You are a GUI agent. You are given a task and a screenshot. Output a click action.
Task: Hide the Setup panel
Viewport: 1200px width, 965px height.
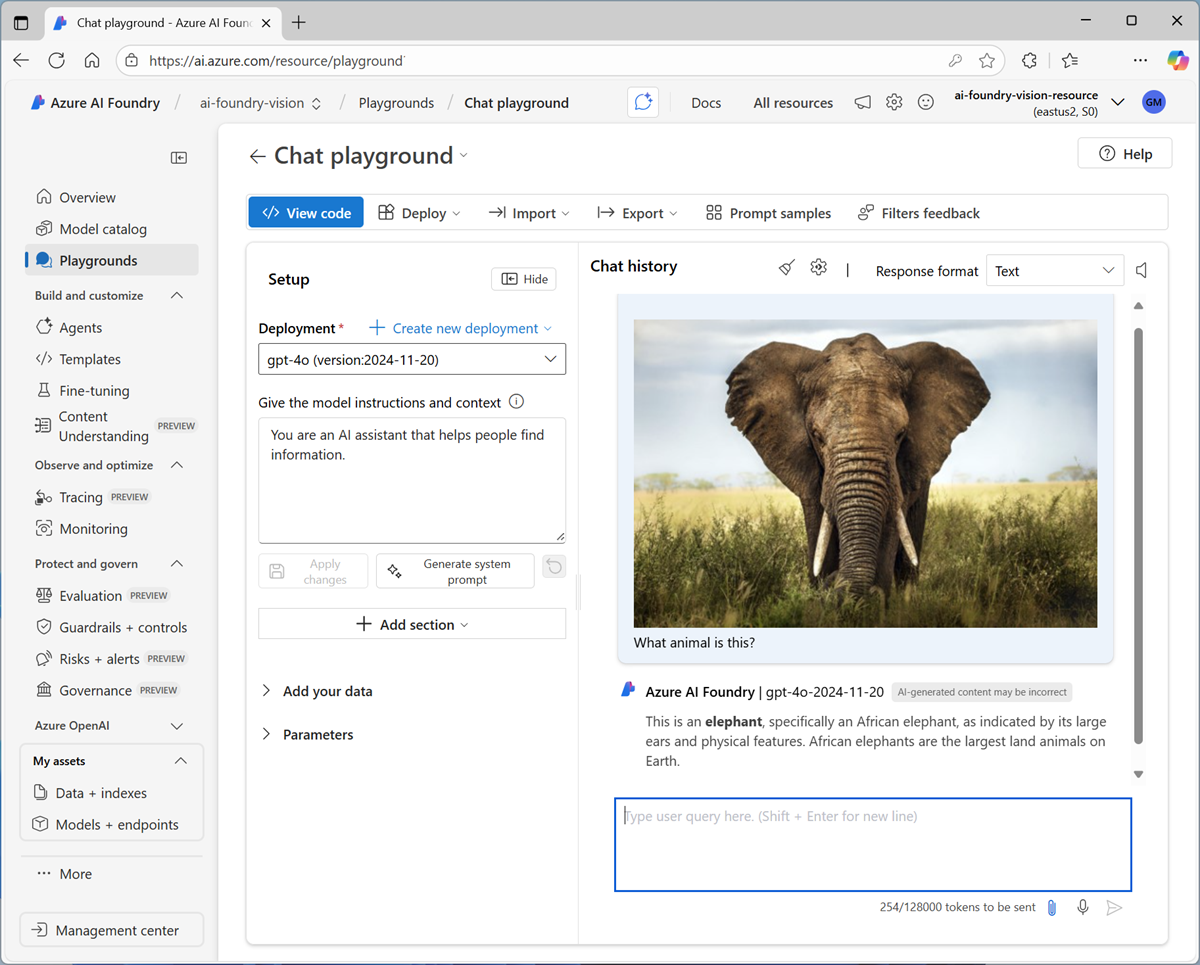[x=524, y=280]
